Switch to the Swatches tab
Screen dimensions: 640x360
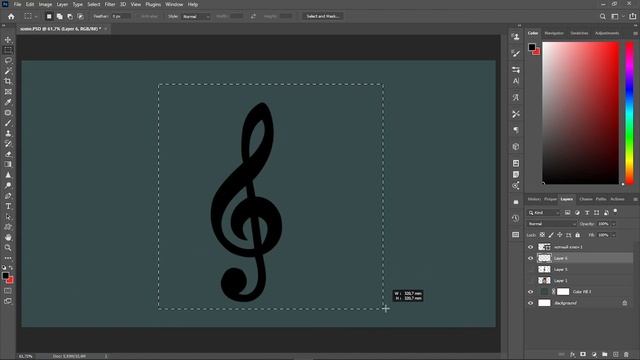click(579, 33)
